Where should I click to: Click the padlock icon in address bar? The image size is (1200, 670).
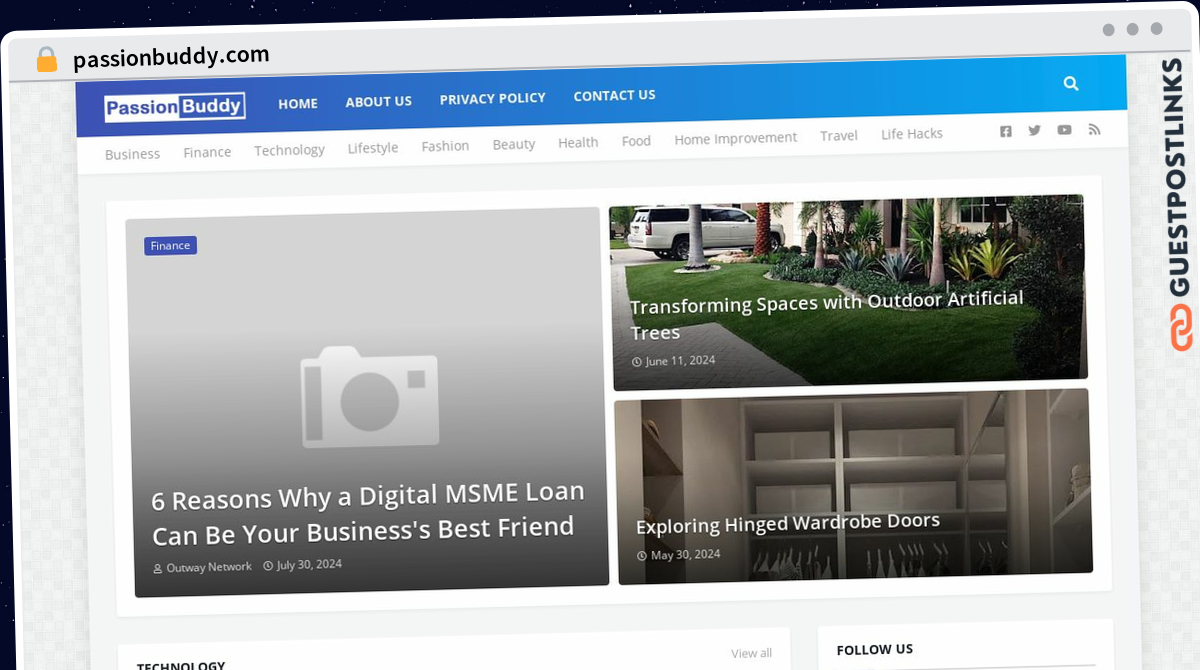(x=47, y=60)
